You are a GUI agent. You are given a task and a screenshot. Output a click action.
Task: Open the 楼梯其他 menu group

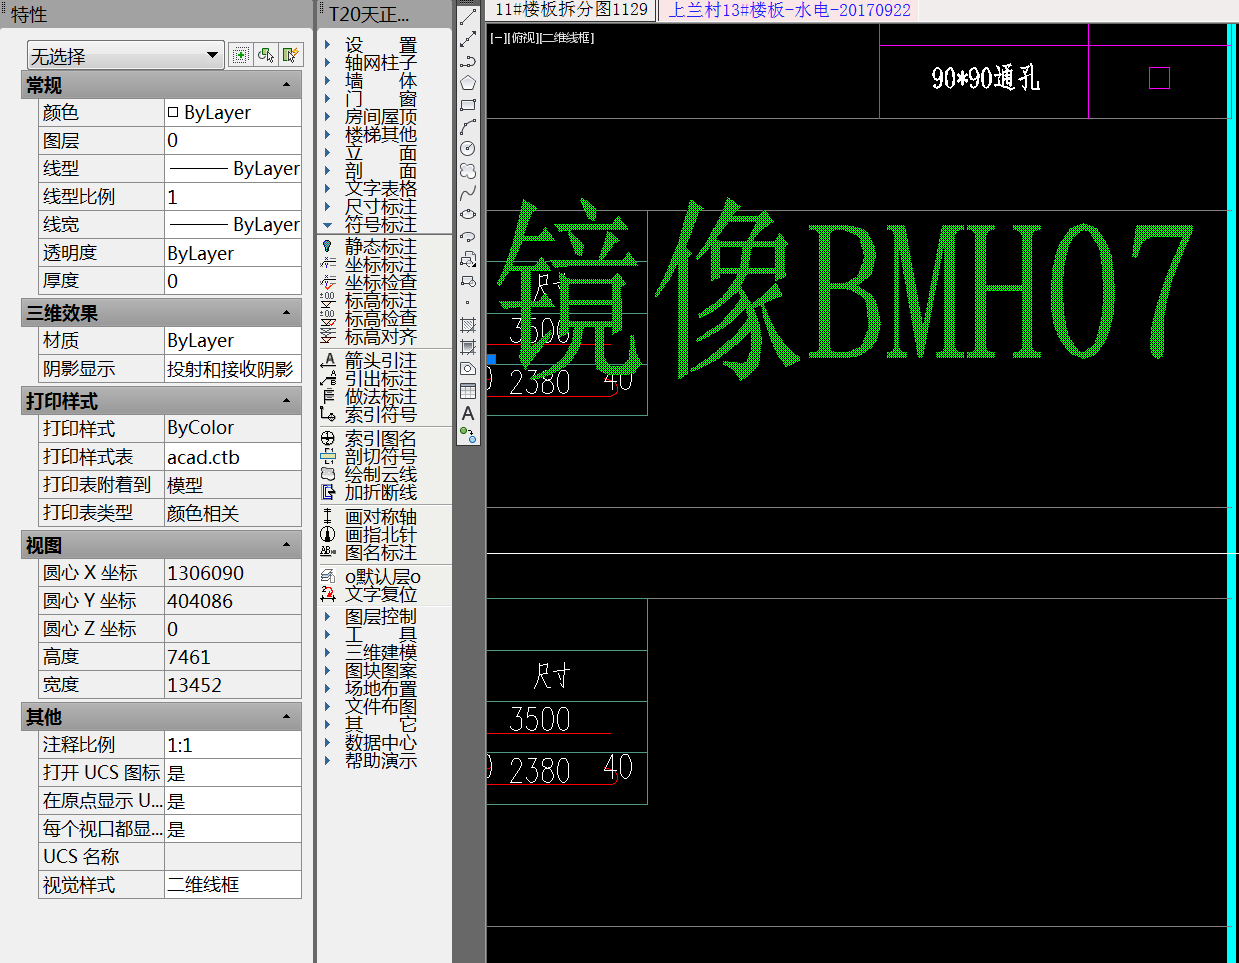click(380, 135)
